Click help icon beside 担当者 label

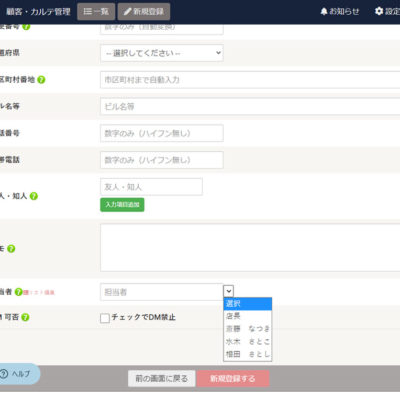(x=18, y=292)
